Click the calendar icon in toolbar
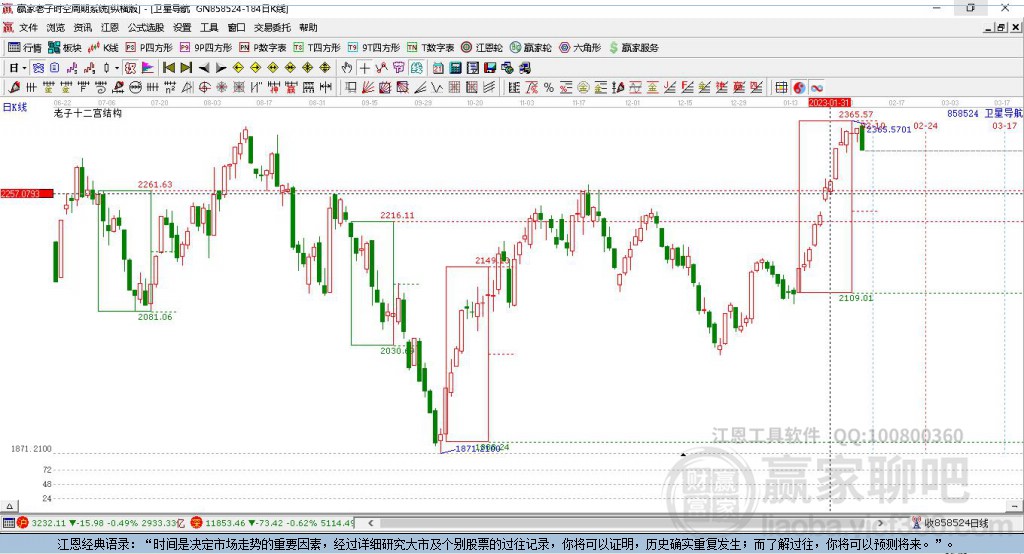1024x554 pixels. (x=438, y=68)
